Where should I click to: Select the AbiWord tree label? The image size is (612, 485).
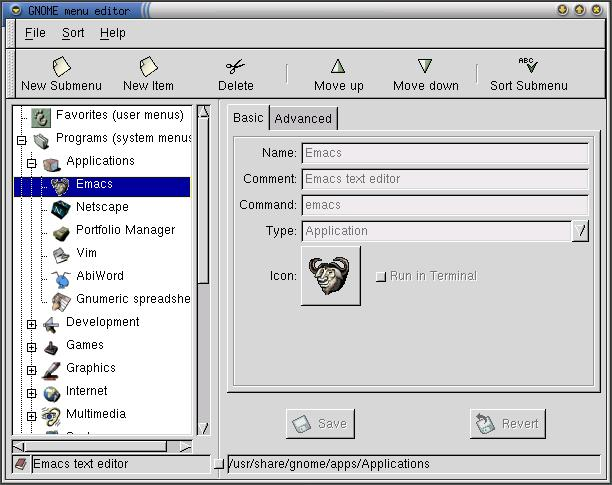(x=100, y=276)
